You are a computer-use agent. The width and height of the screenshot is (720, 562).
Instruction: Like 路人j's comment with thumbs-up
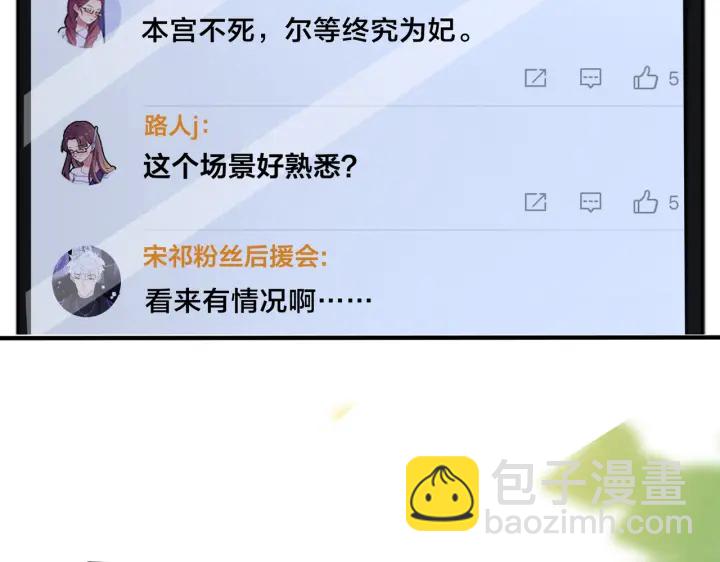[x=646, y=202]
